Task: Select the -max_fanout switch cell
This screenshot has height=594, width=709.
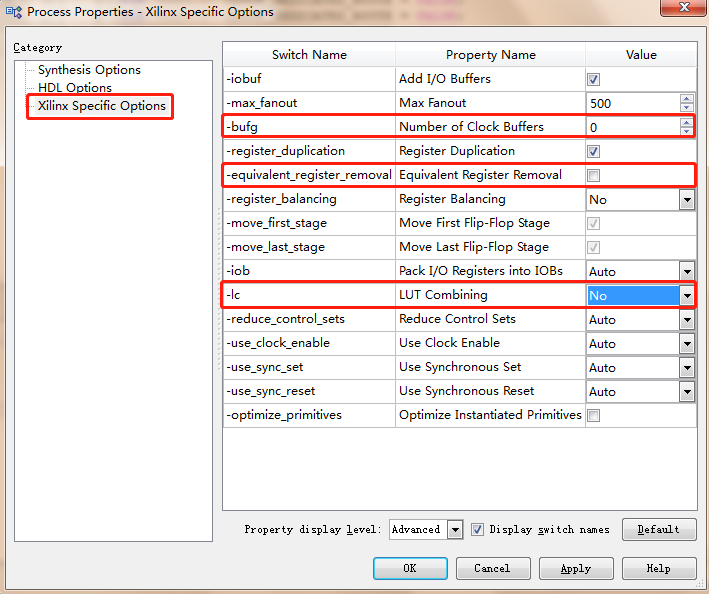Action: click(309, 103)
